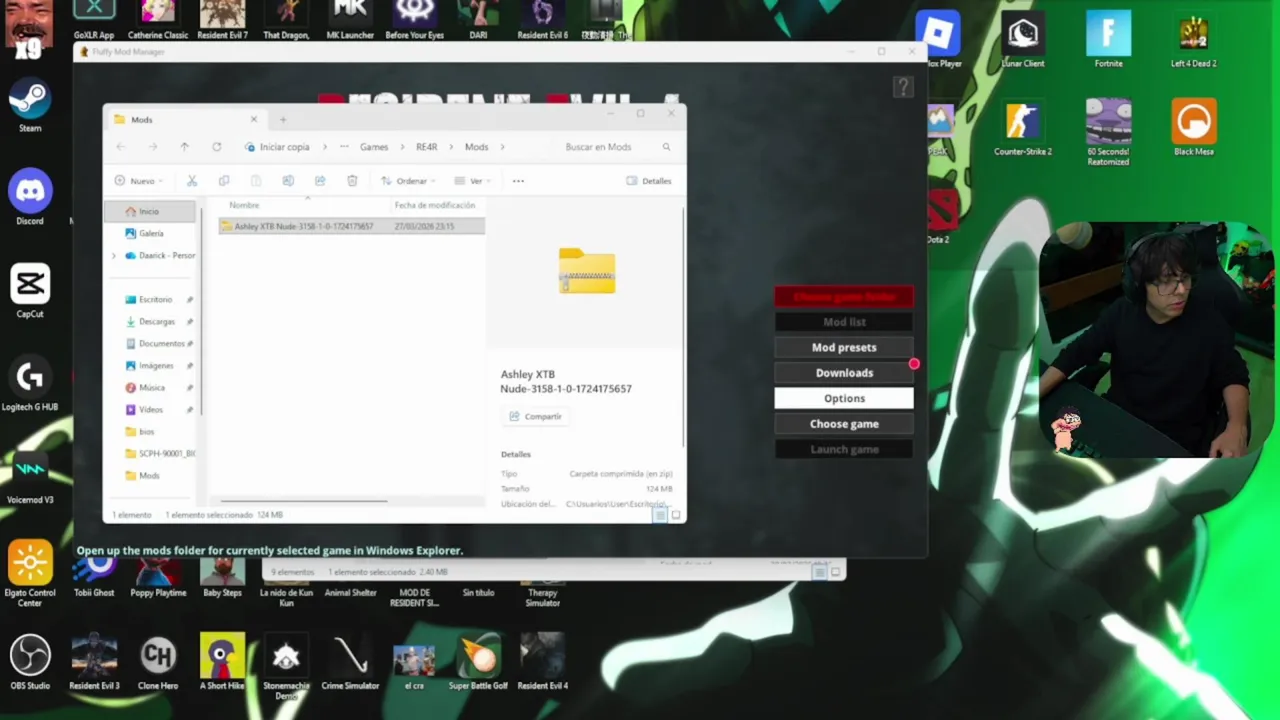This screenshot has width=1280, height=720.
Task: Click the Delete trash icon in Explorer toolbar
Action: click(x=352, y=181)
